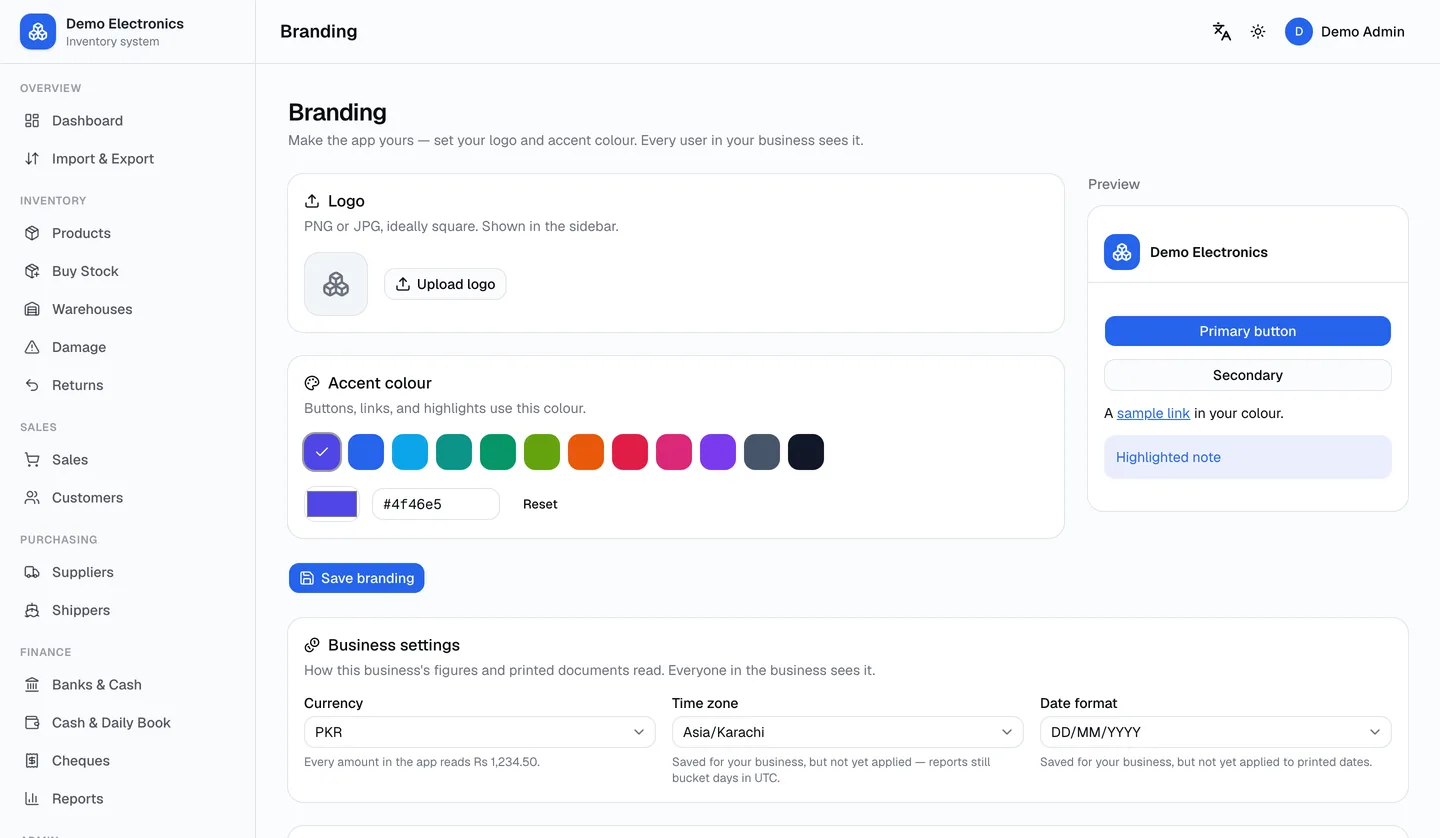Screen dimensions: 1440x838
Task: Open the Warehouses building icon
Action: click(x=32, y=309)
